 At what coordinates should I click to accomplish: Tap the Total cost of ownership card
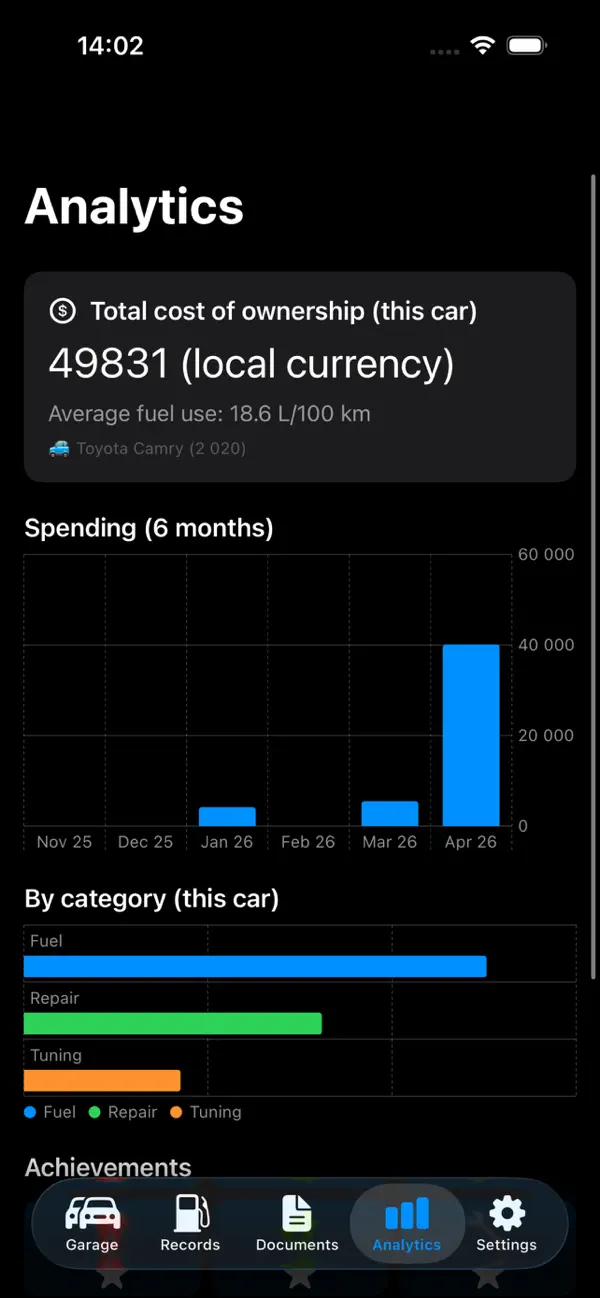300,377
